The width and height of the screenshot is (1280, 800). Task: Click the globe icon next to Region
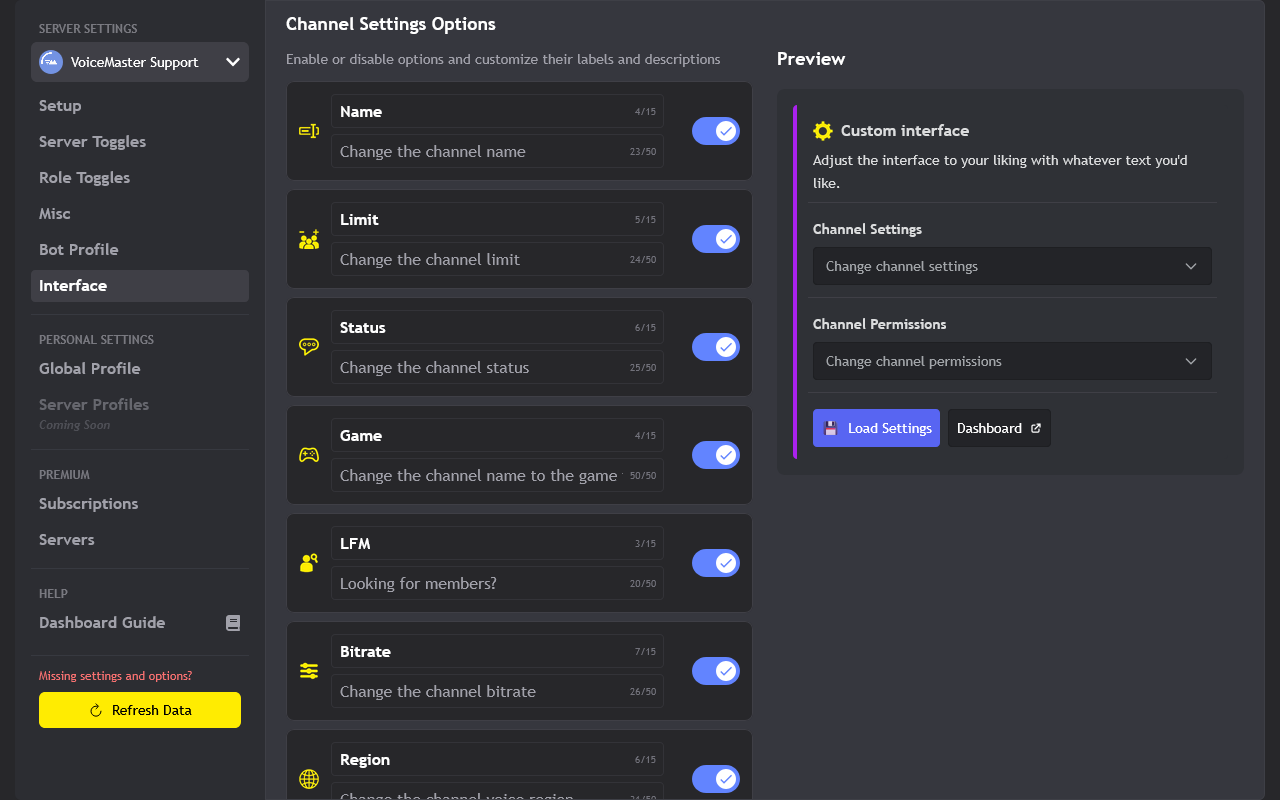click(x=309, y=779)
